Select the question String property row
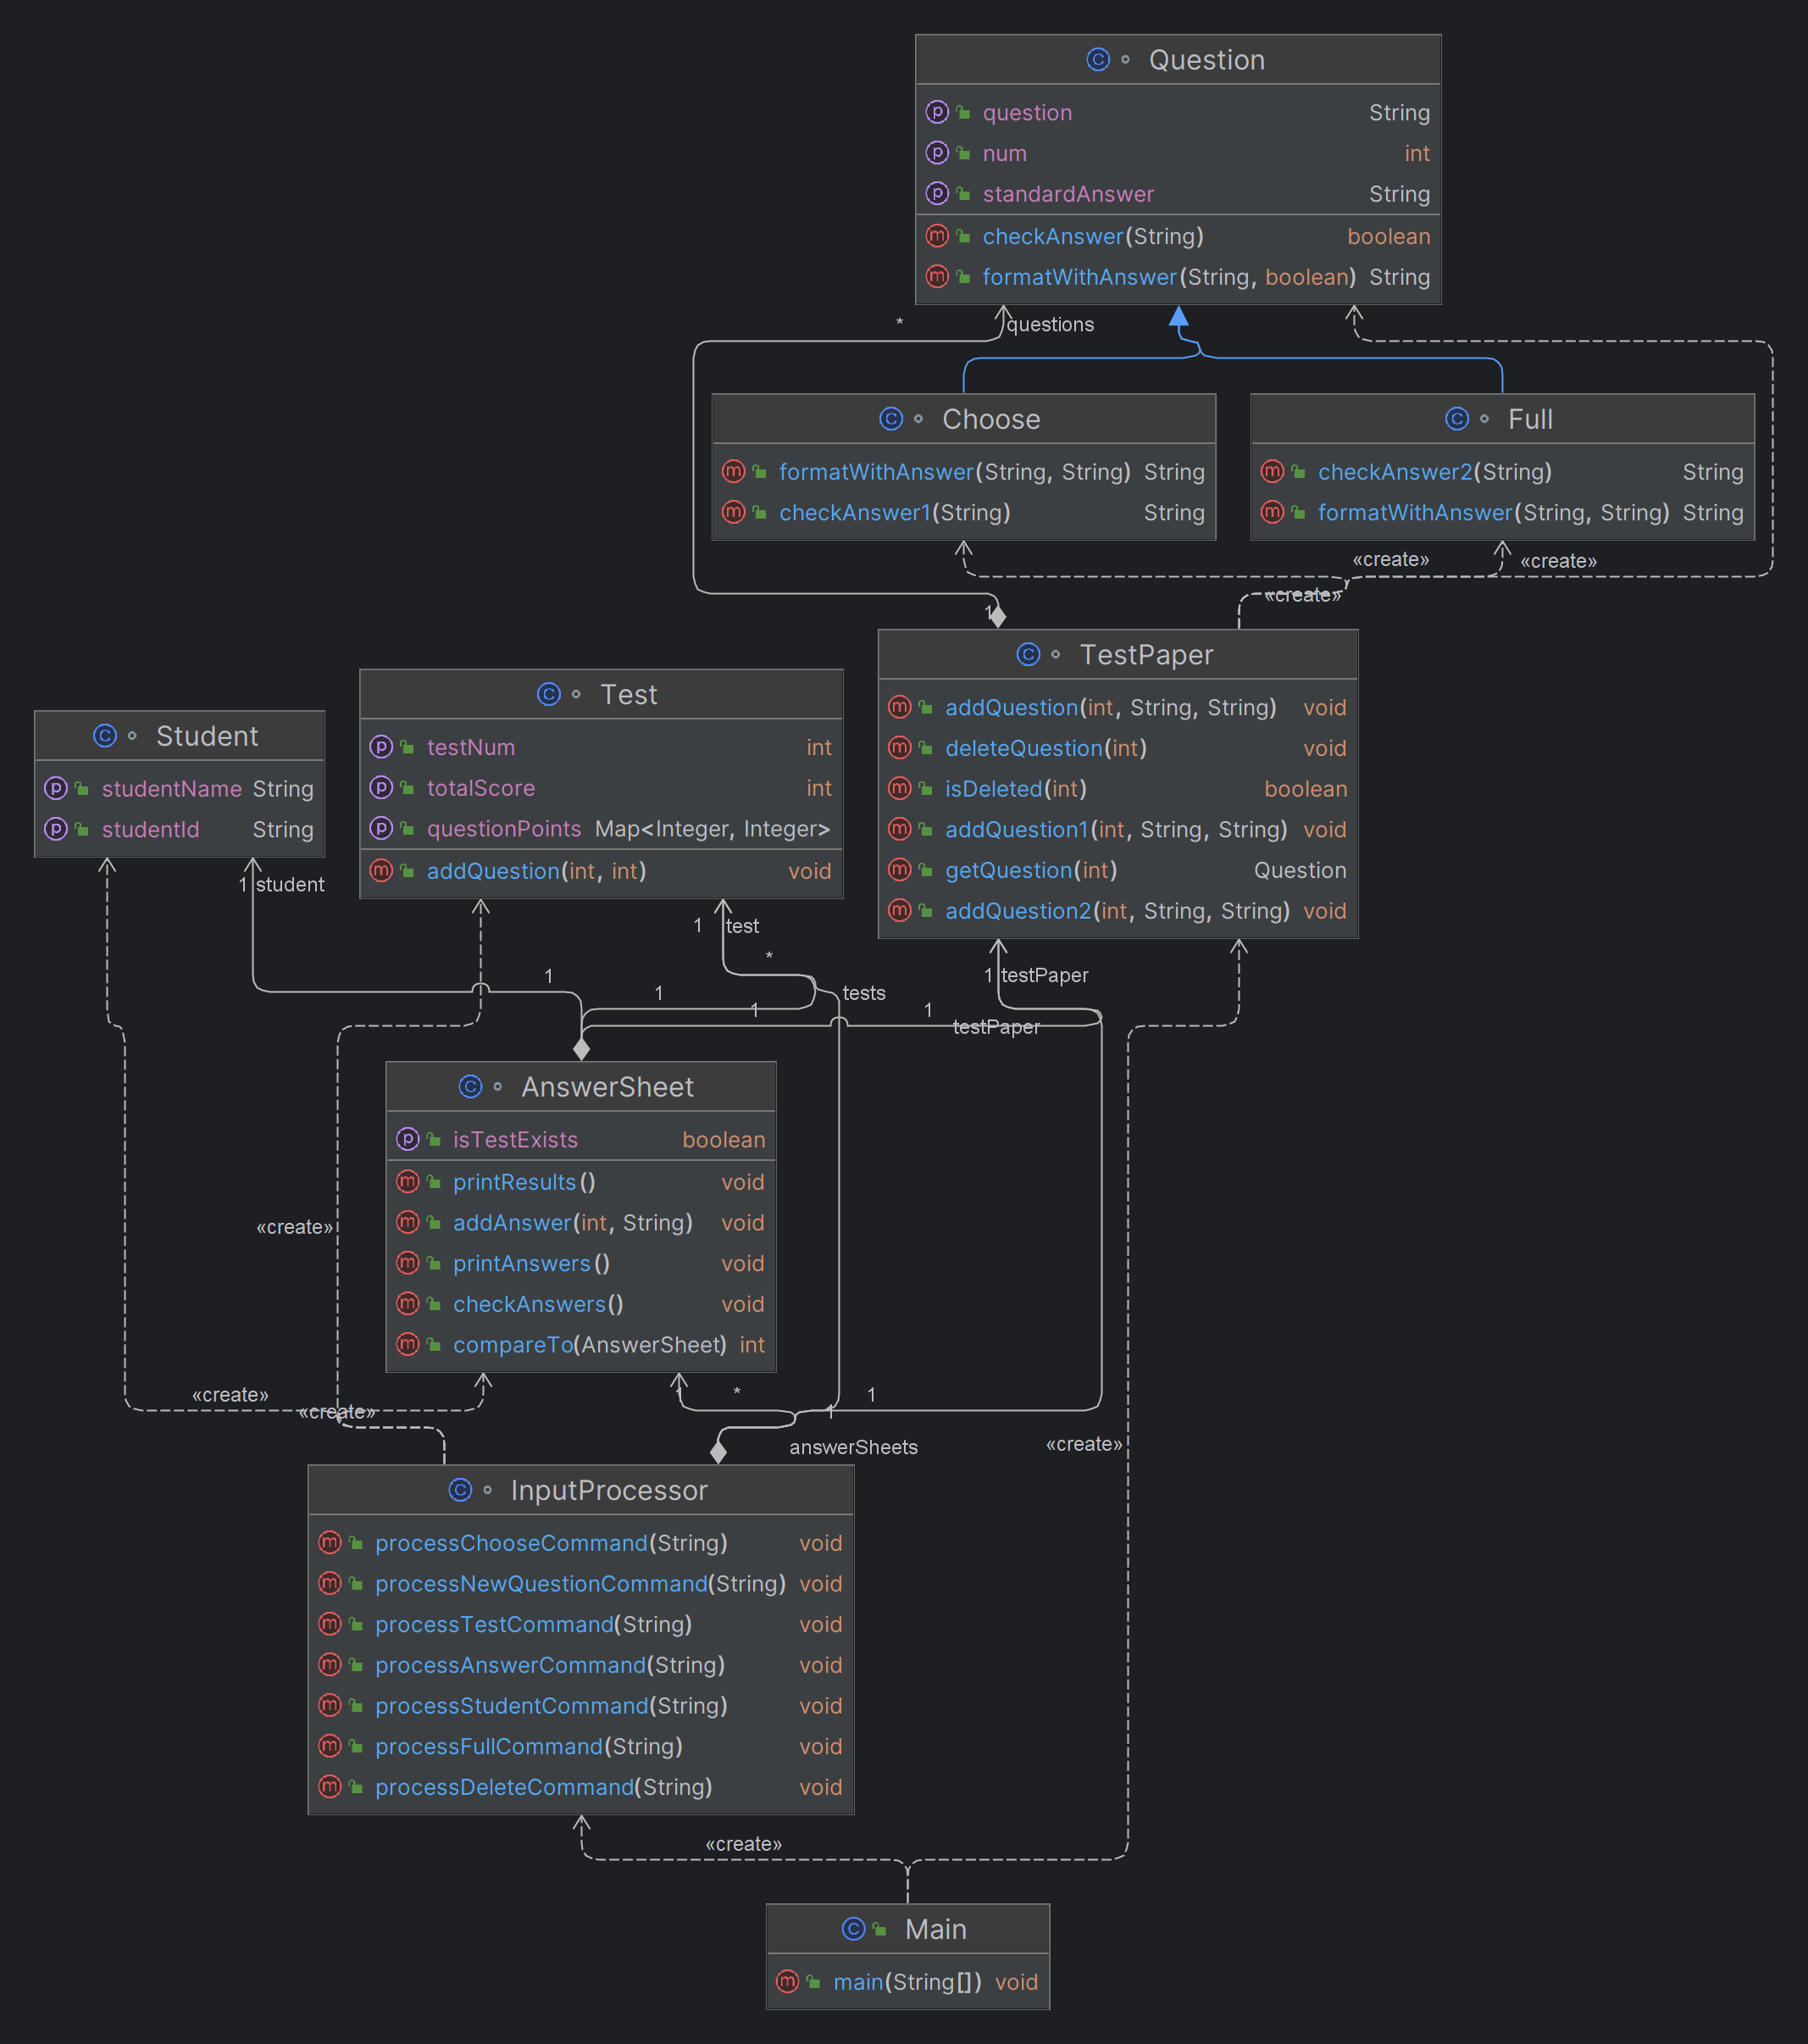1808x2044 pixels. [1178, 112]
